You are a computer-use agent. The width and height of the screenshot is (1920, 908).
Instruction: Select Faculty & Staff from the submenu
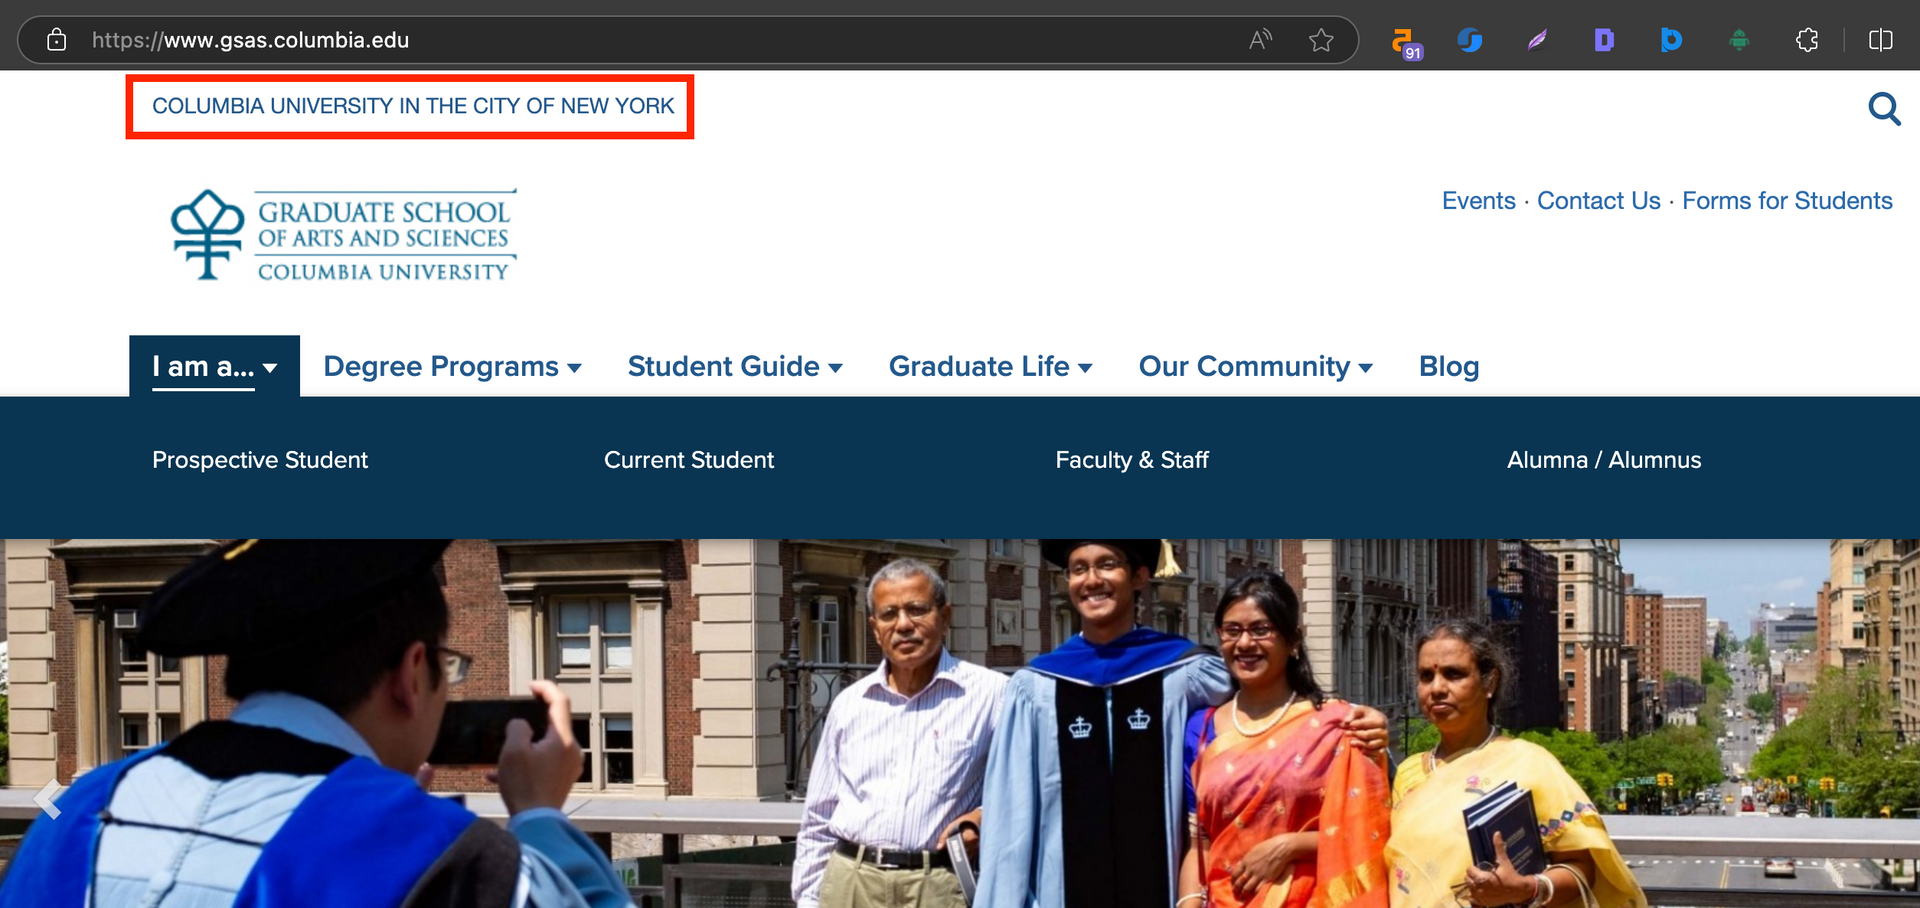[x=1132, y=460]
